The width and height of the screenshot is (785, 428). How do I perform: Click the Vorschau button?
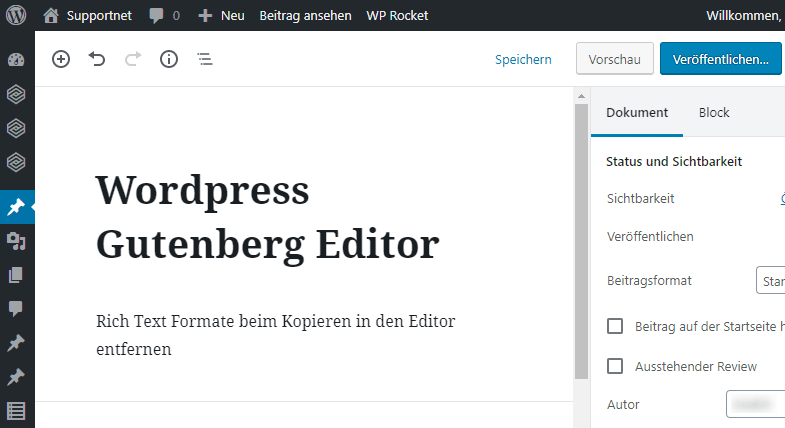[x=615, y=59]
